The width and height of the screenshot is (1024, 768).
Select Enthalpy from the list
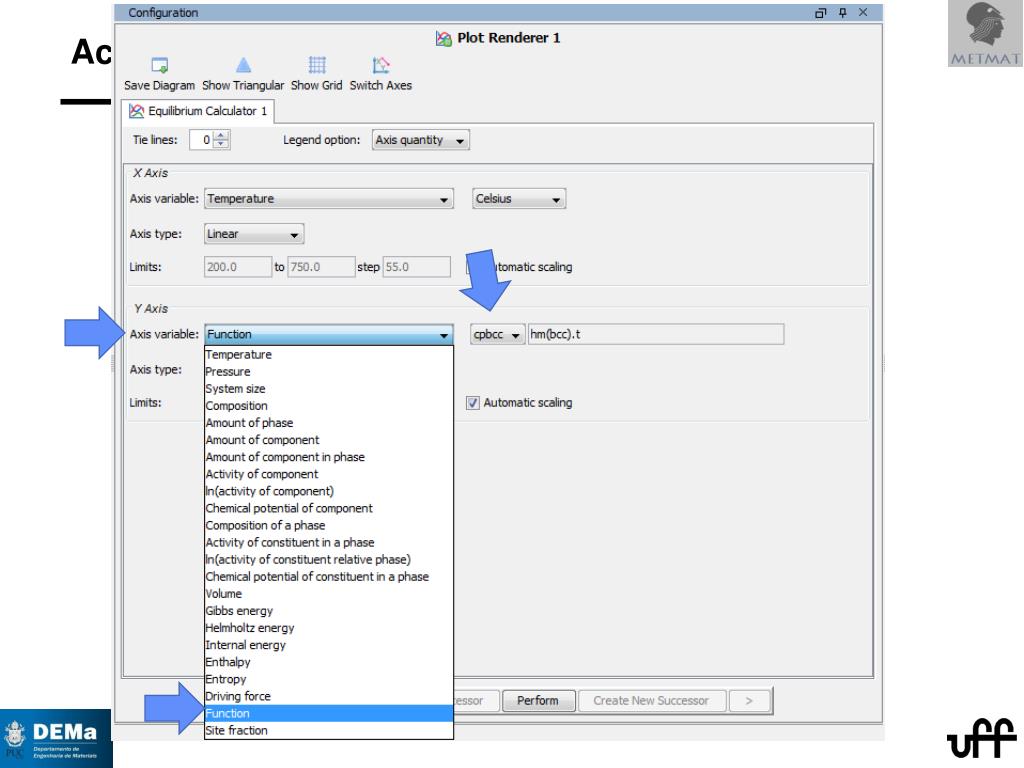[x=328, y=662]
